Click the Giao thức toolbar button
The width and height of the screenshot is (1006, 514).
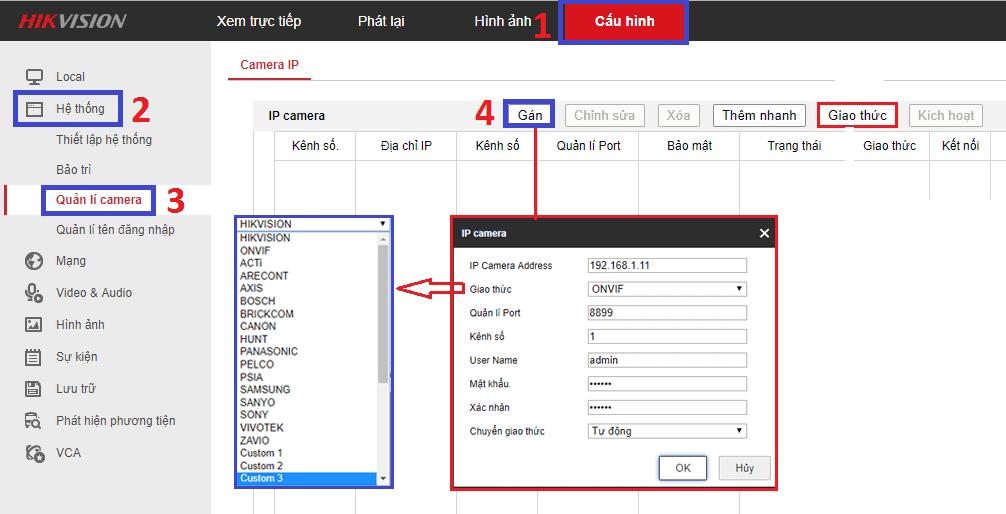click(857, 116)
